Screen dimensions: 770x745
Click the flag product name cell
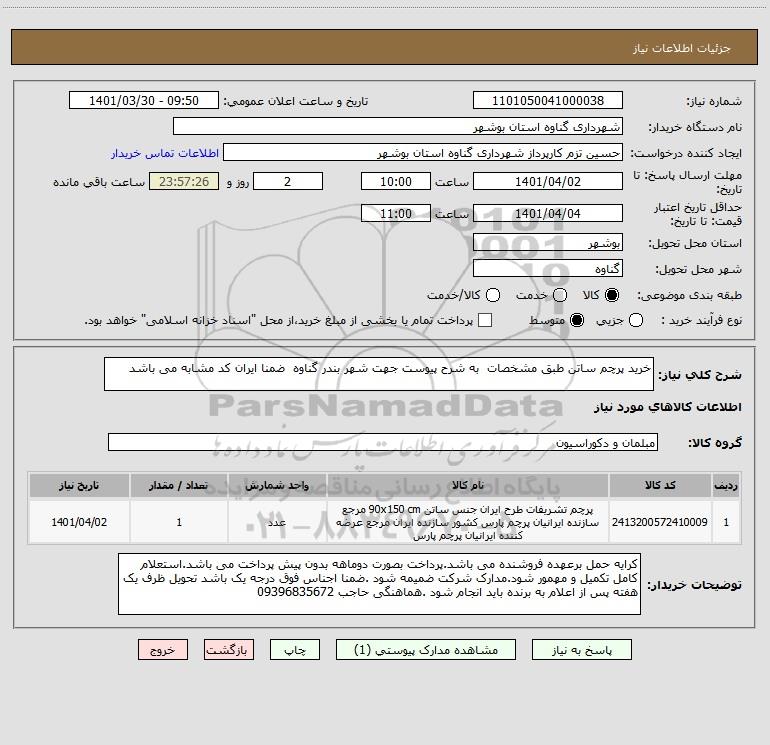tap(468, 522)
